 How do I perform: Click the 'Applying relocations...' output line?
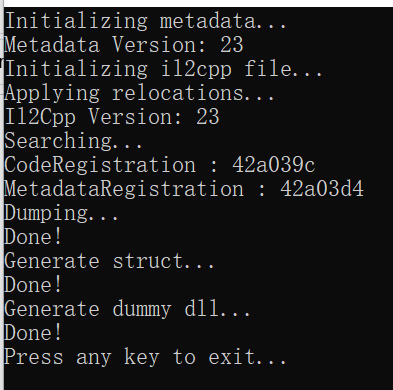pos(139,93)
